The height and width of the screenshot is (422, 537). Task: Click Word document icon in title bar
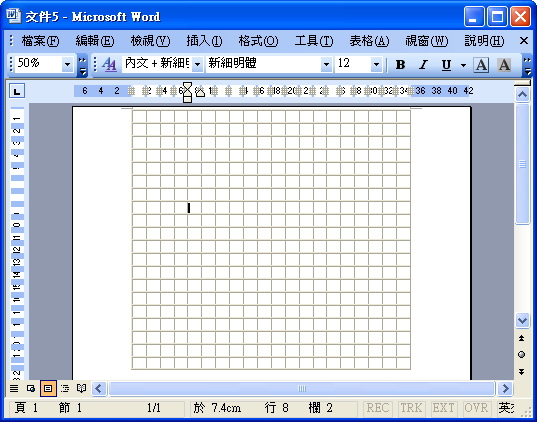14,16
